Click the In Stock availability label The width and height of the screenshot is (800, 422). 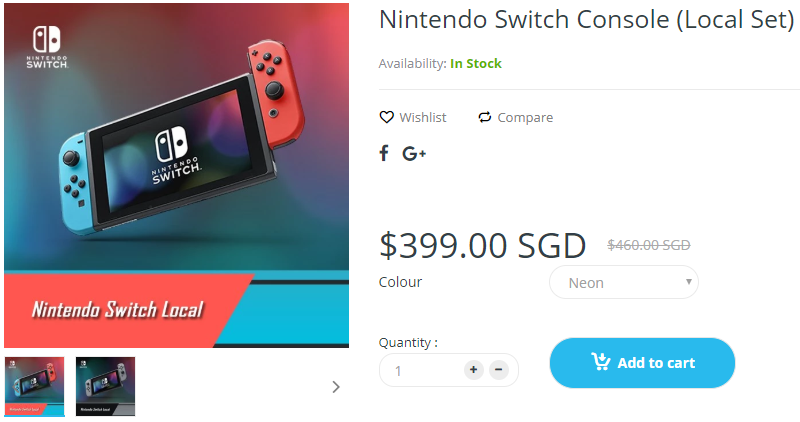(x=476, y=63)
